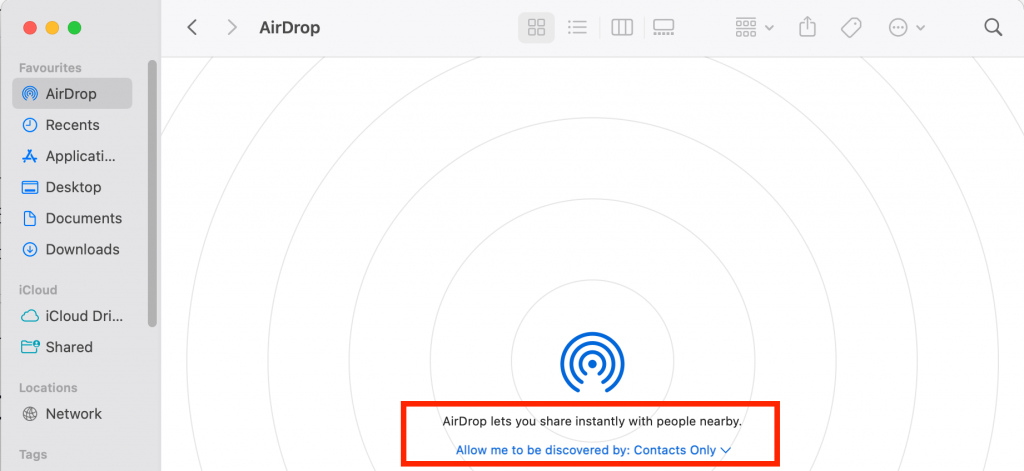Go forward with the right chevron
The height and width of the screenshot is (471, 1024).
click(x=231, y=27)
